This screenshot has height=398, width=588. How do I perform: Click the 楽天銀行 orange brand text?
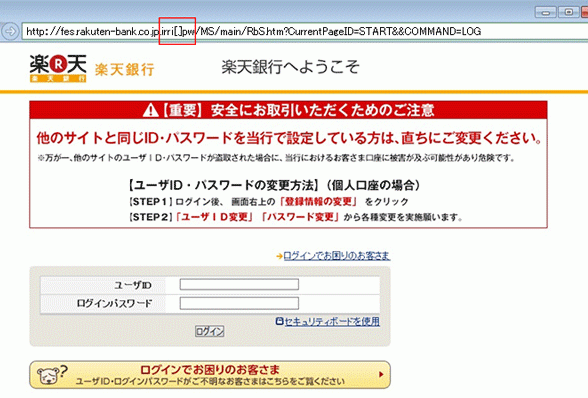tap(124, 70)
